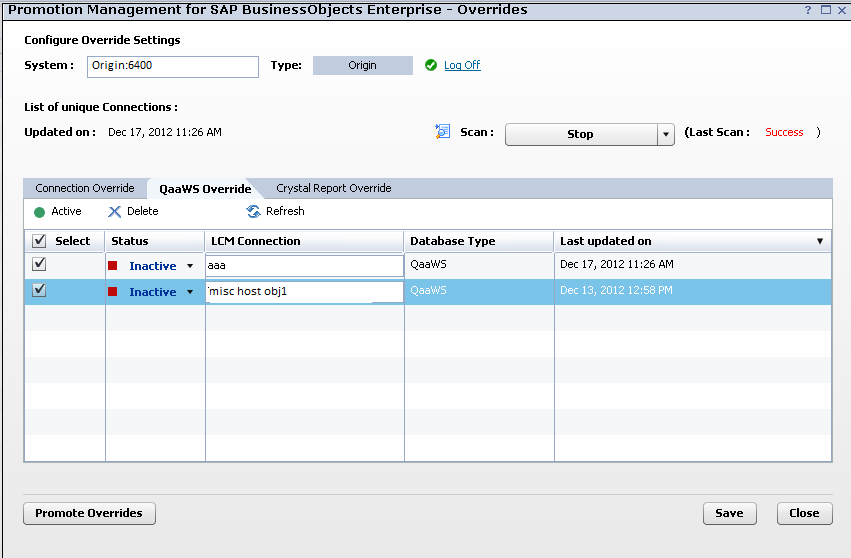Click the red status square in misc host obj1 row
Image resolution: width=851 pixels, height=558 pixels.
click(113, 291)
